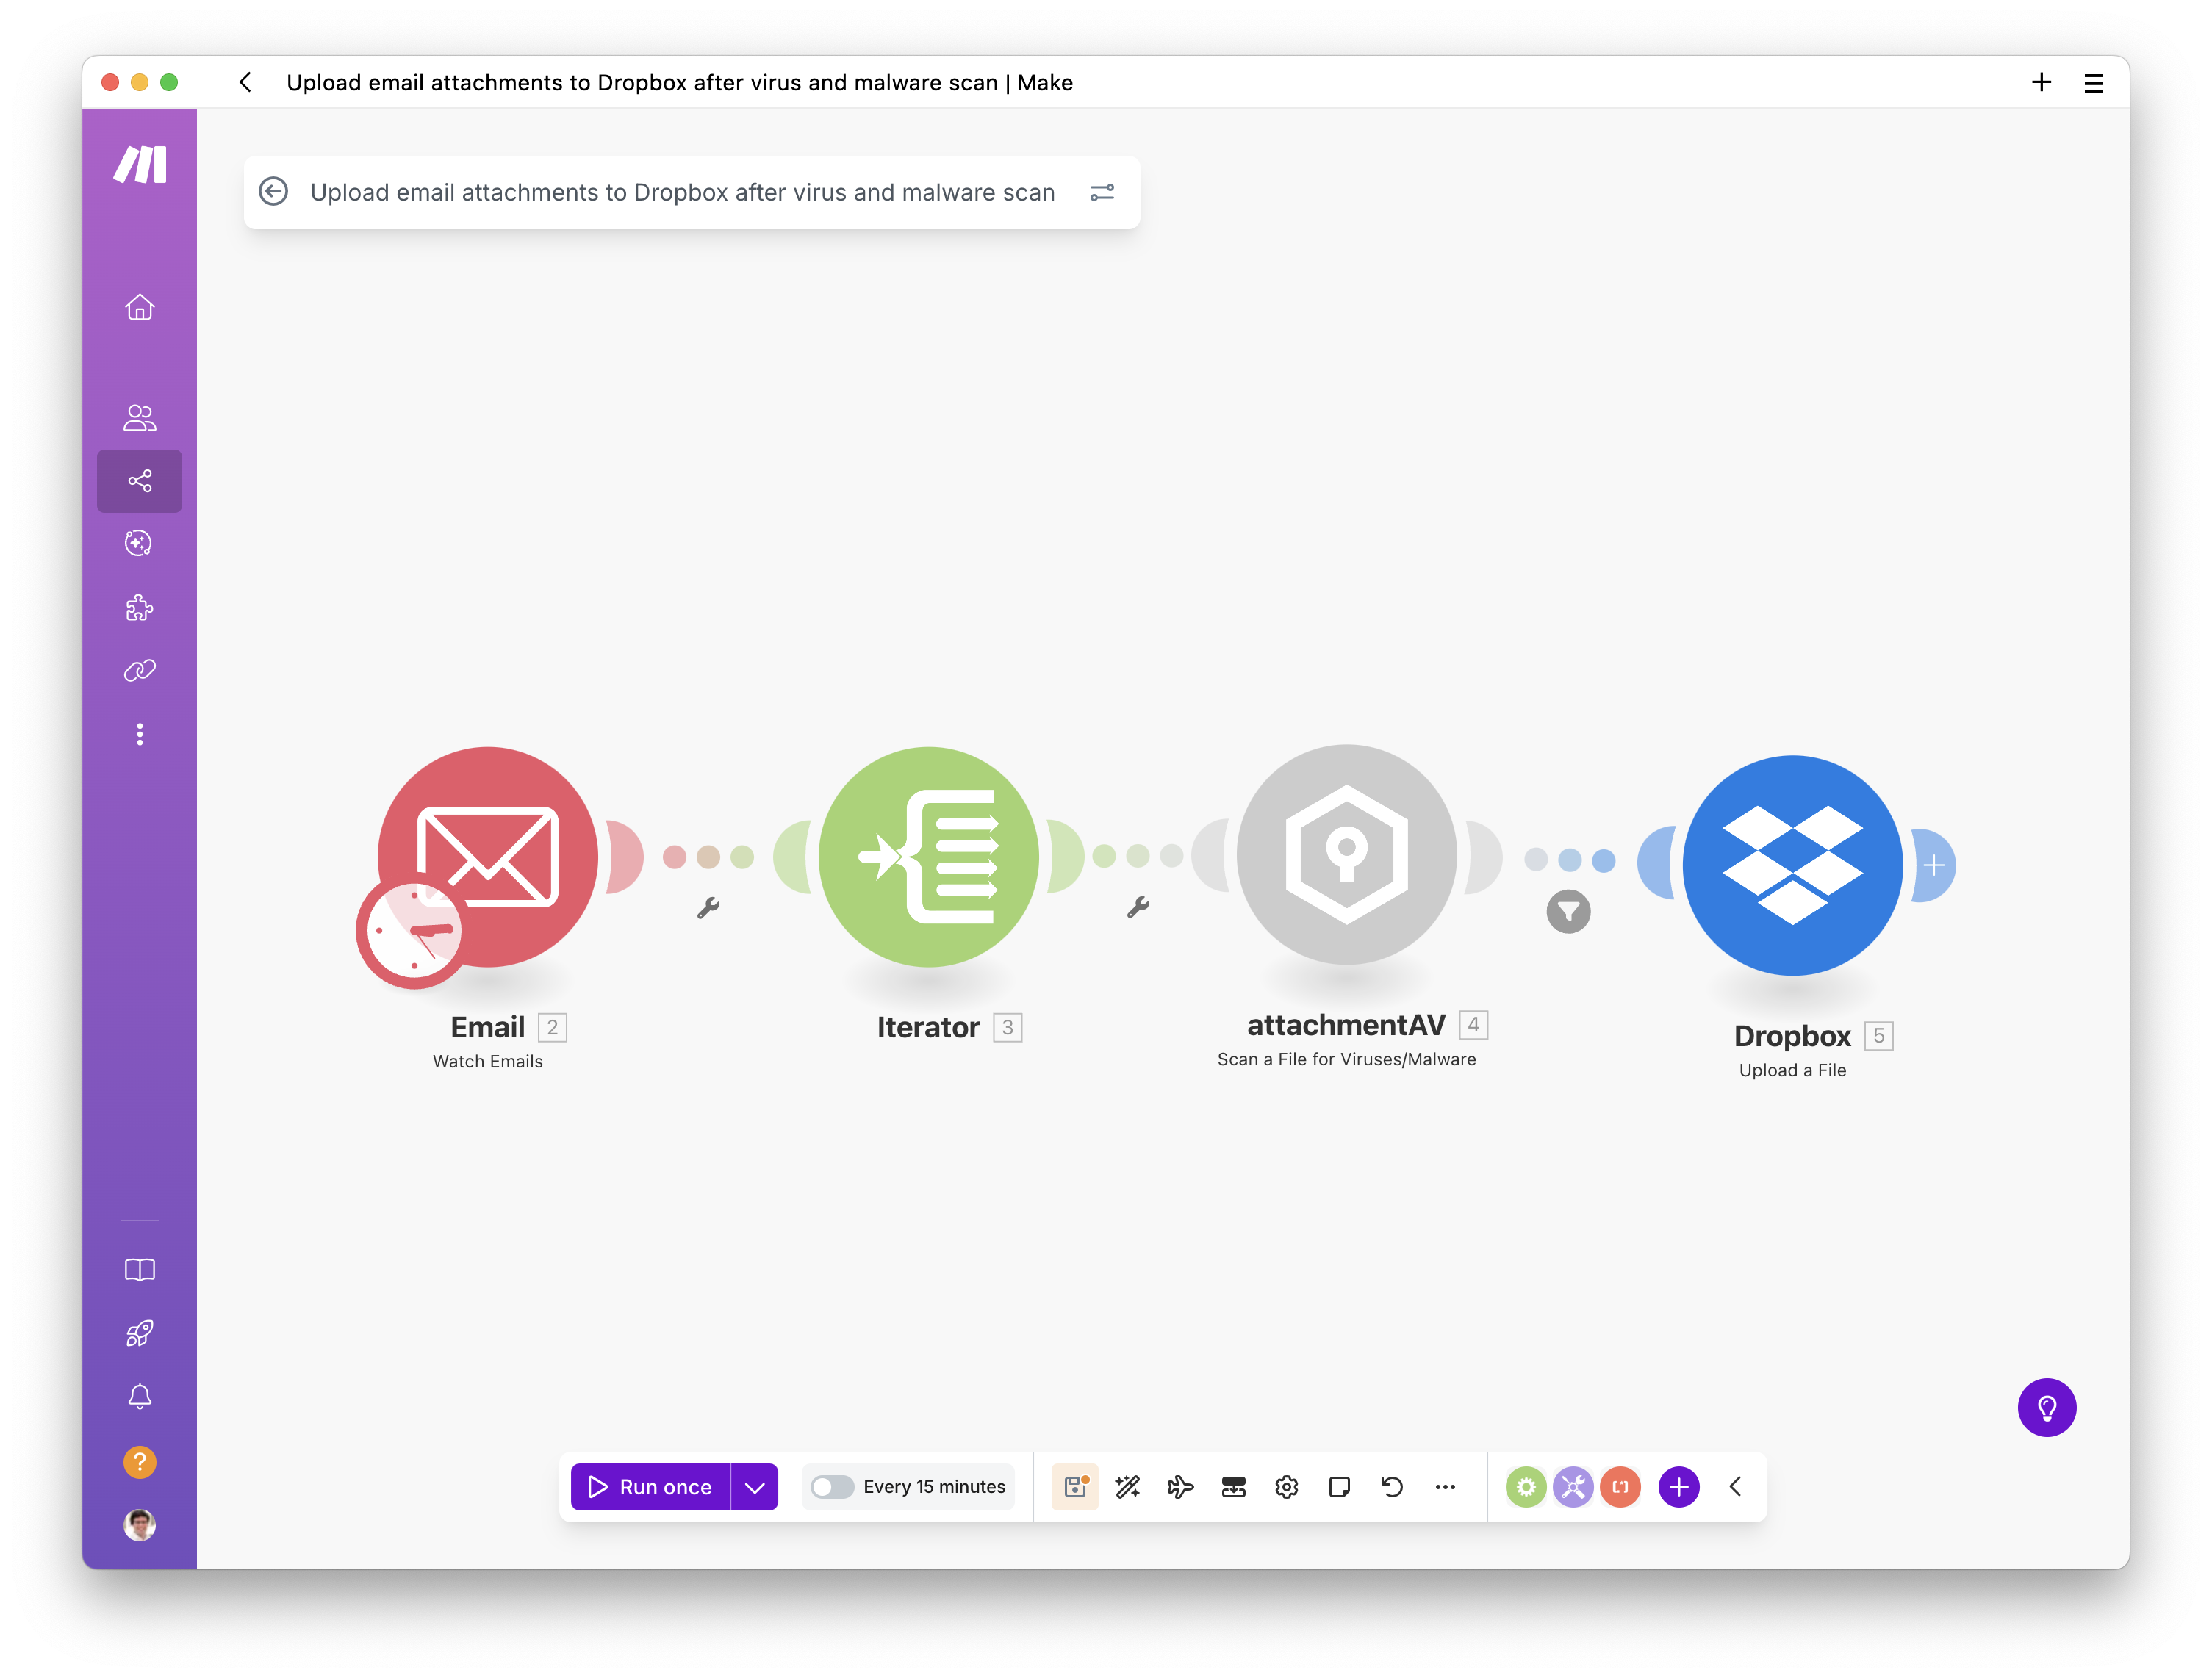Open previous versions with the rollback arrow icon
The image size is (2212, 1678).
click(1392, 1487)
